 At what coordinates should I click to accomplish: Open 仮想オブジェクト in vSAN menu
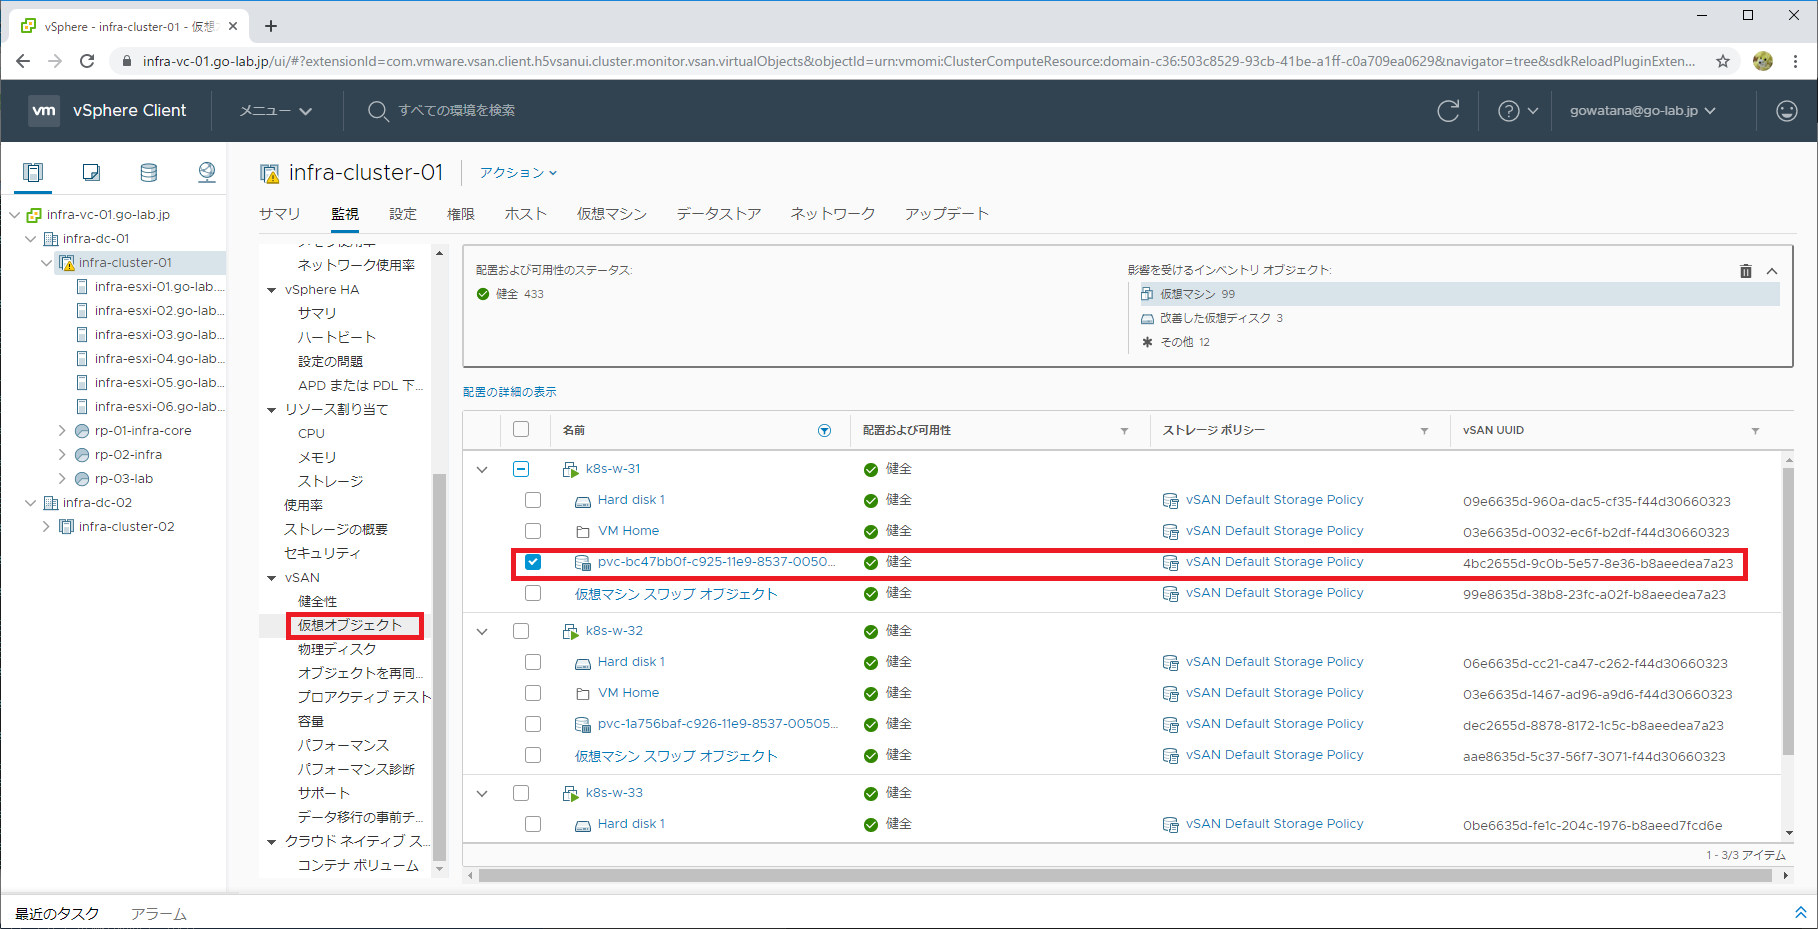point(350,625)
